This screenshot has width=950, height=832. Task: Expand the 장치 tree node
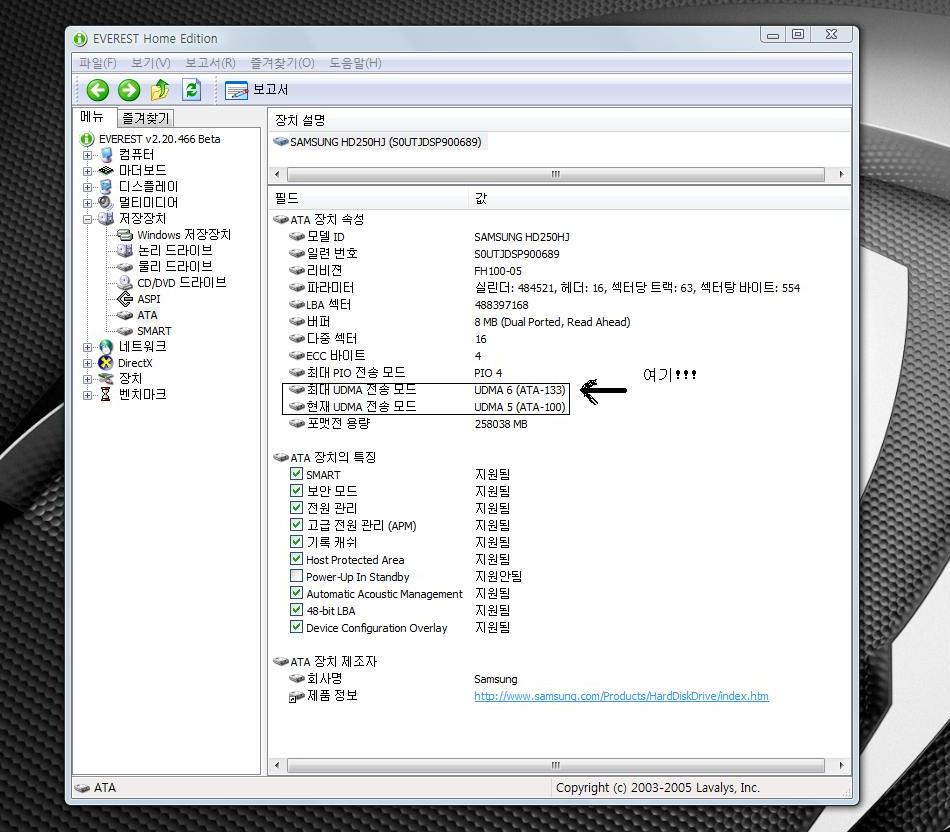(88, 379)
